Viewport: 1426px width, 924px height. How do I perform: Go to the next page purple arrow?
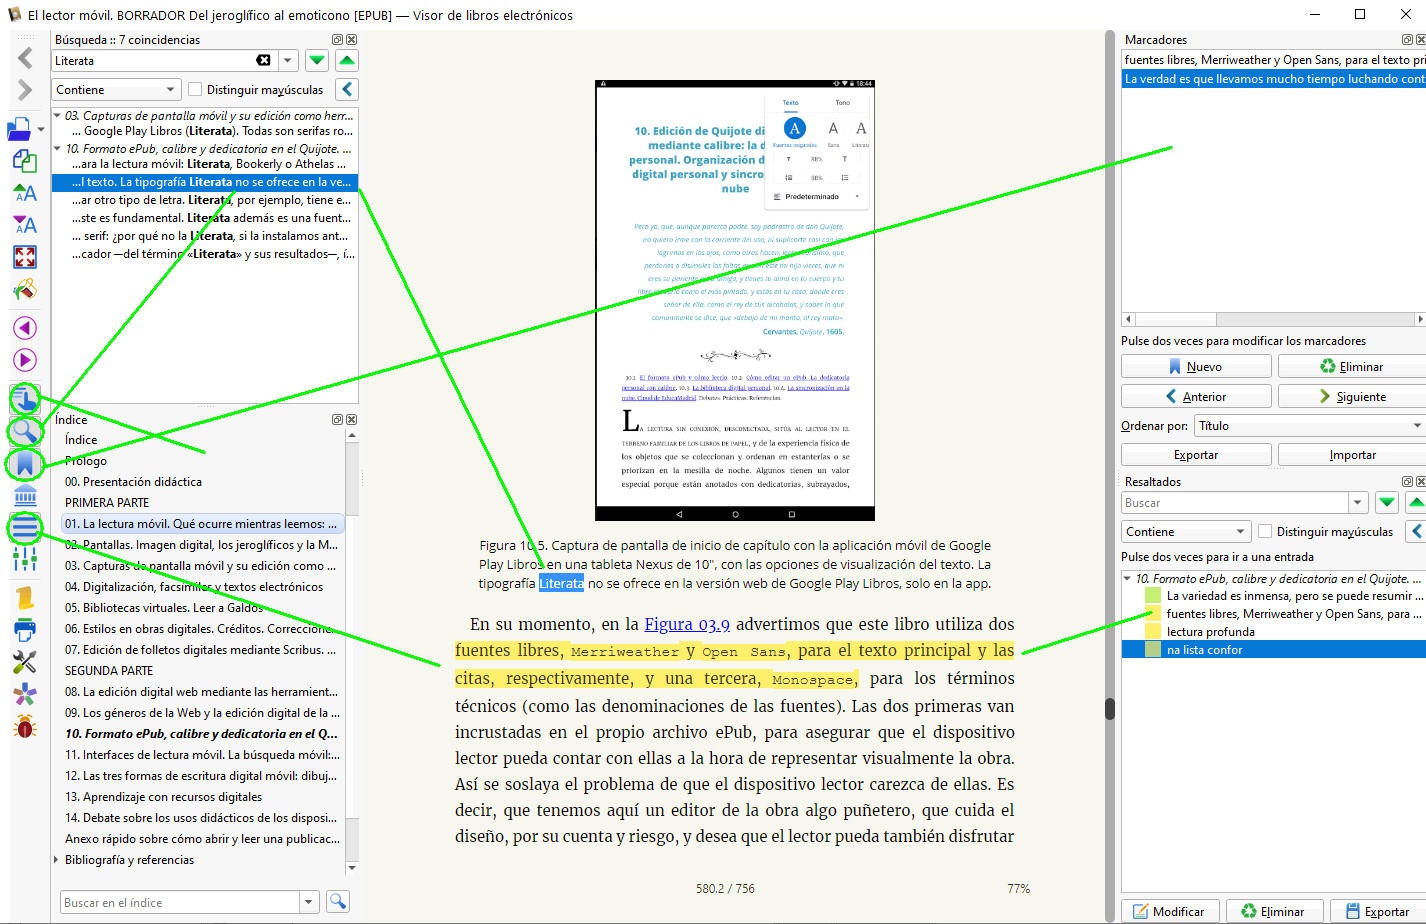(25, 360)
